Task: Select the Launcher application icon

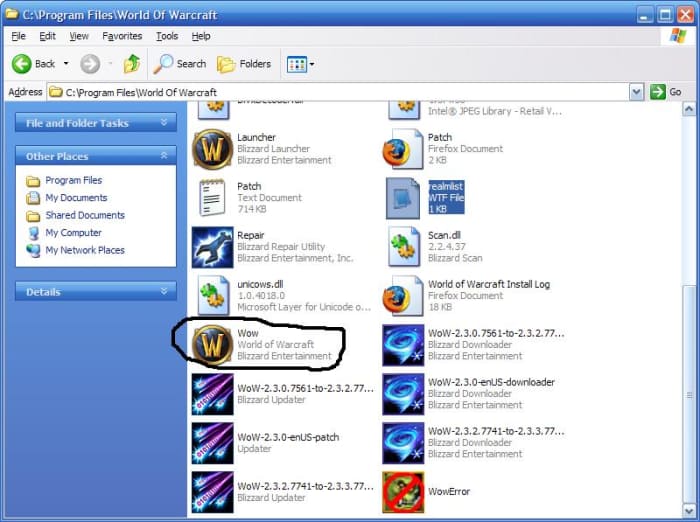Action: [x=212, y=149]
